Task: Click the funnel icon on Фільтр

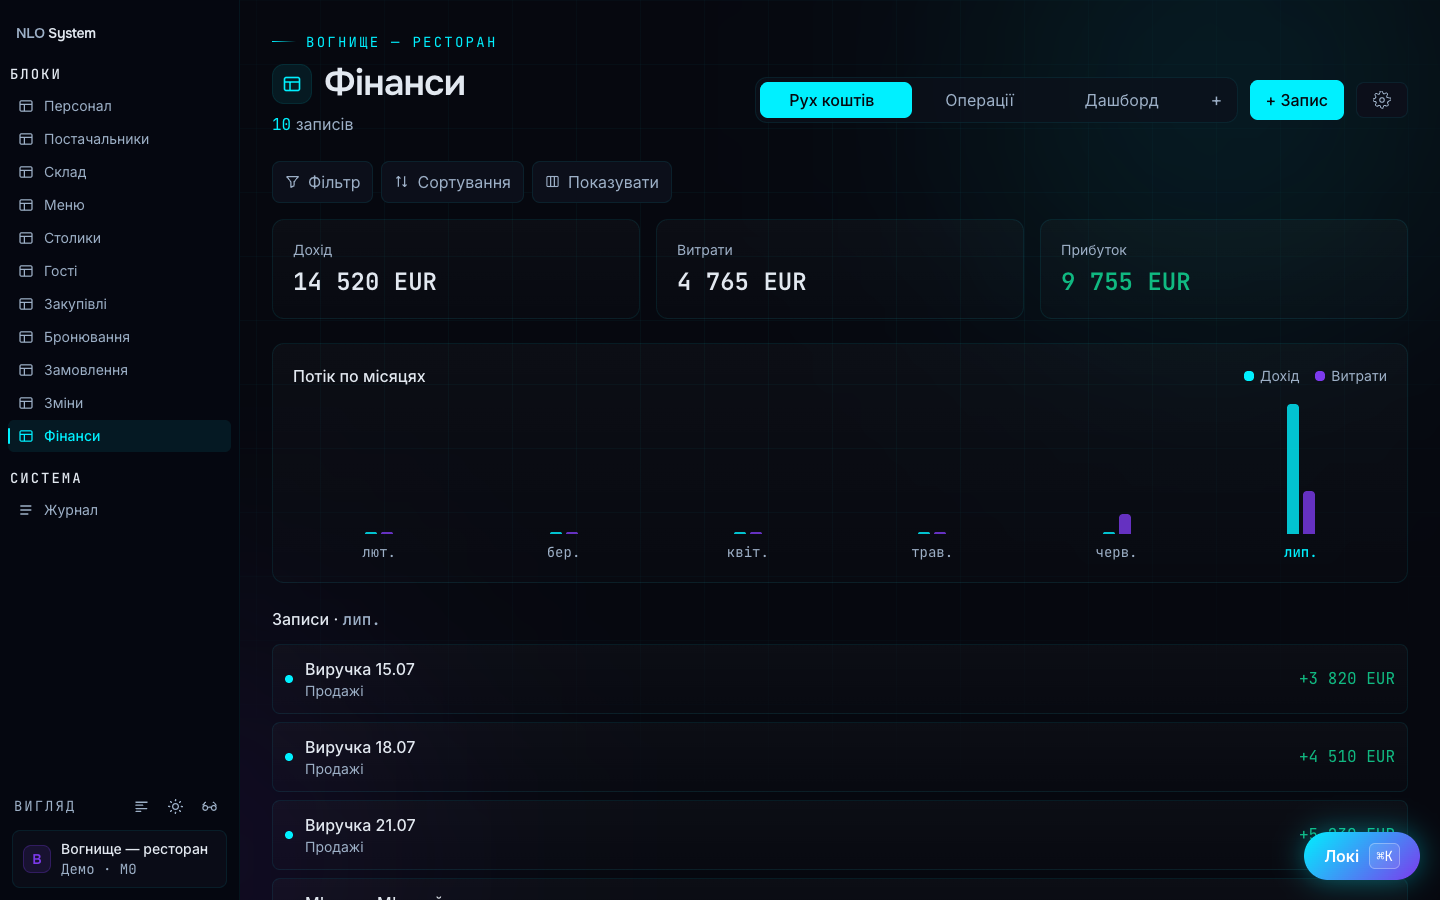Action: (293, 182)
